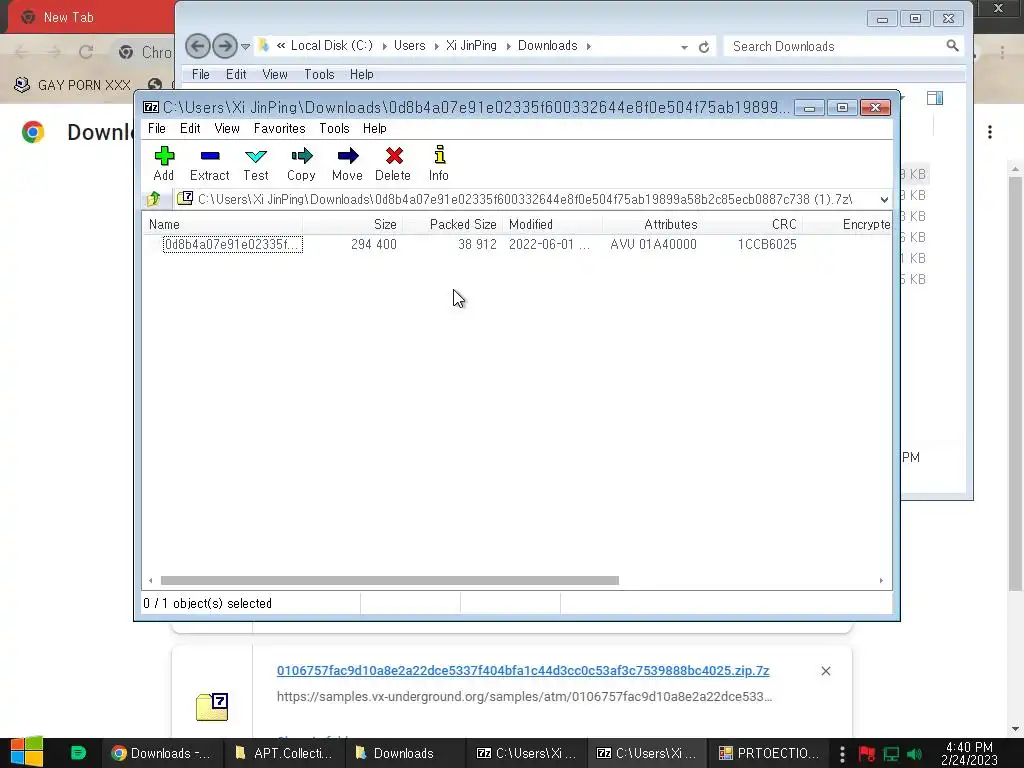Image resolution: width=1024 pixels, height=768 pixels.
Task: Open the Explorer address history dropdown
Action: (684, 47)
